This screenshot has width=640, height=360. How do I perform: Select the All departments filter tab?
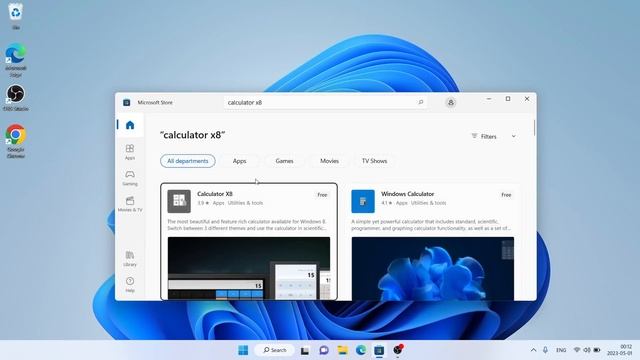pos(188,161)
